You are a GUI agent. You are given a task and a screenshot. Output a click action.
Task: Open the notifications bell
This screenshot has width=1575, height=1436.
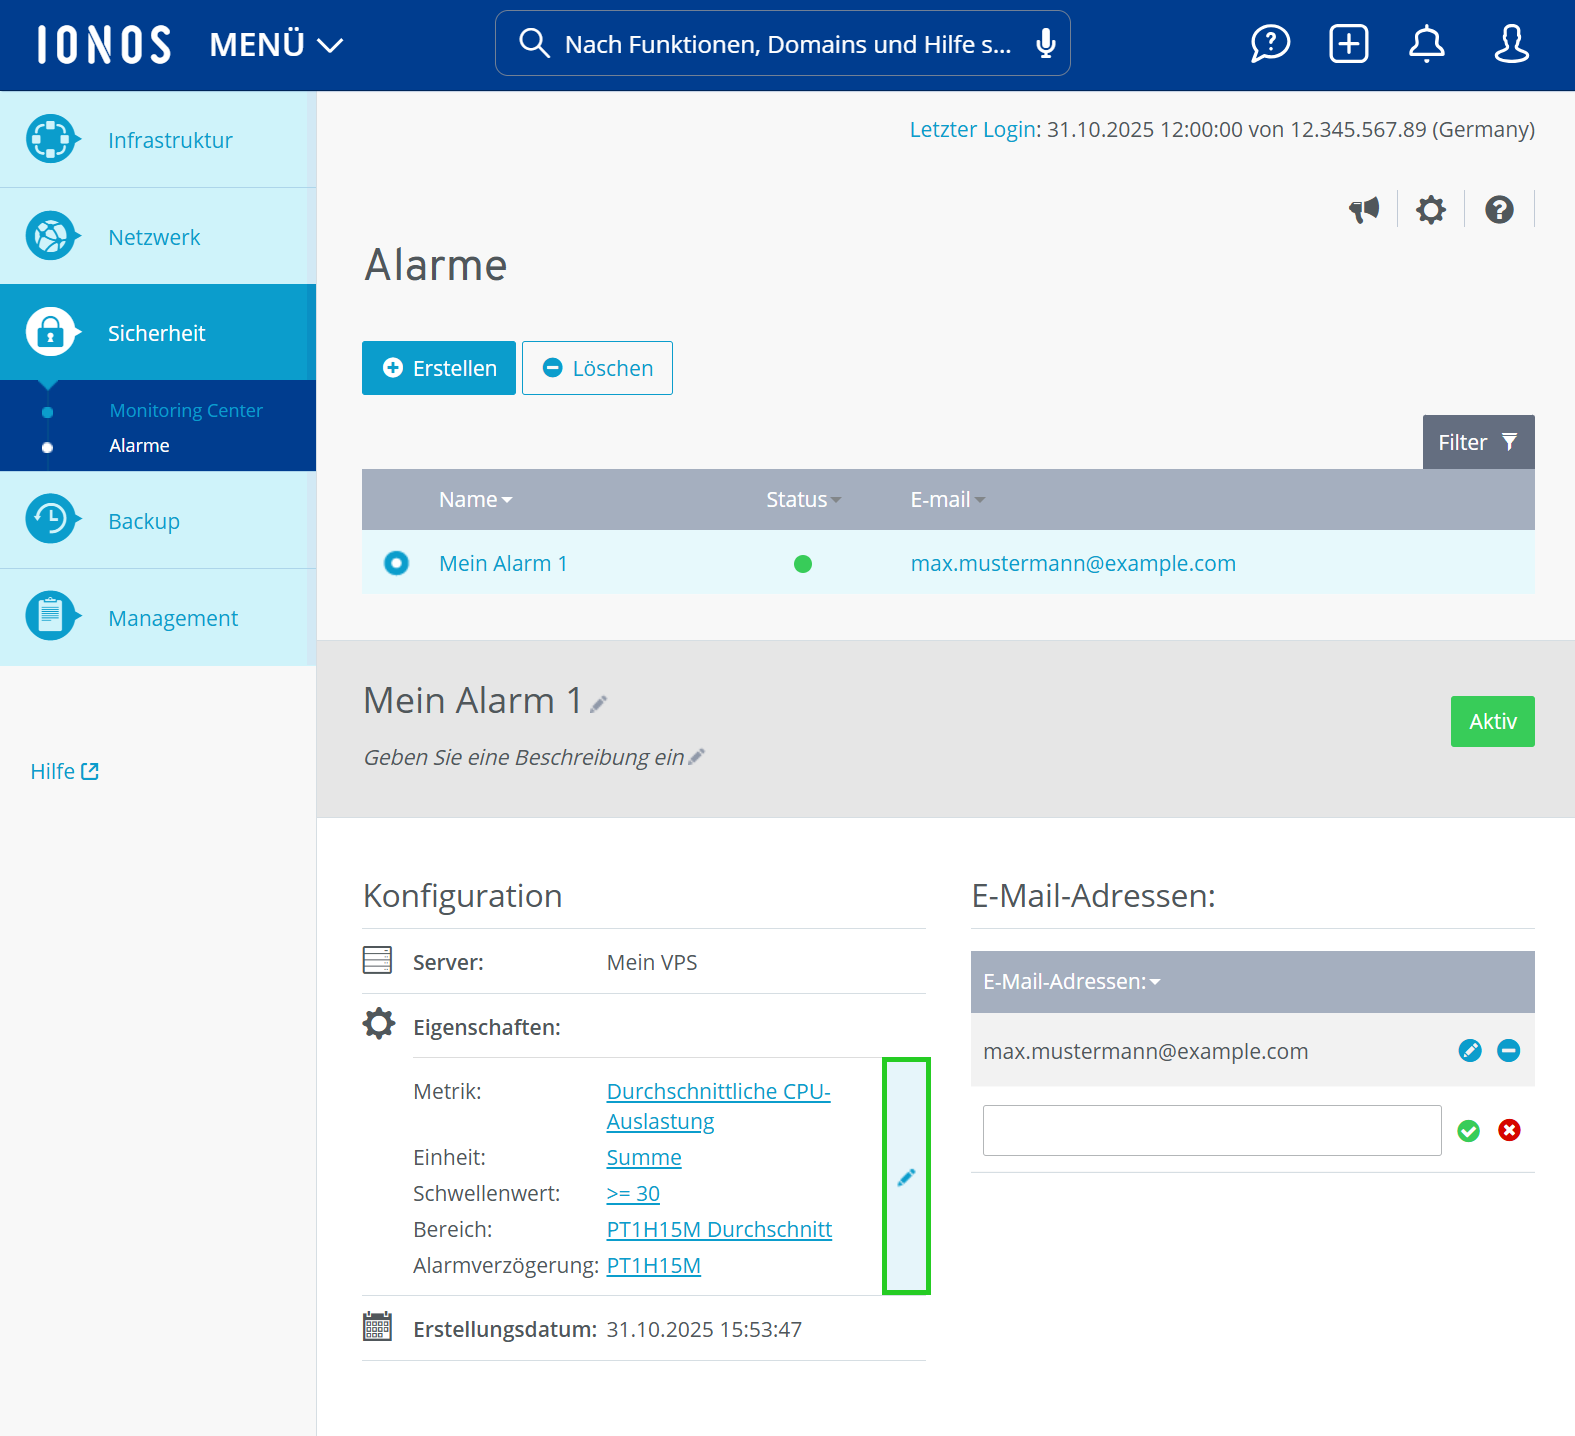click(x=1427, y=44)
